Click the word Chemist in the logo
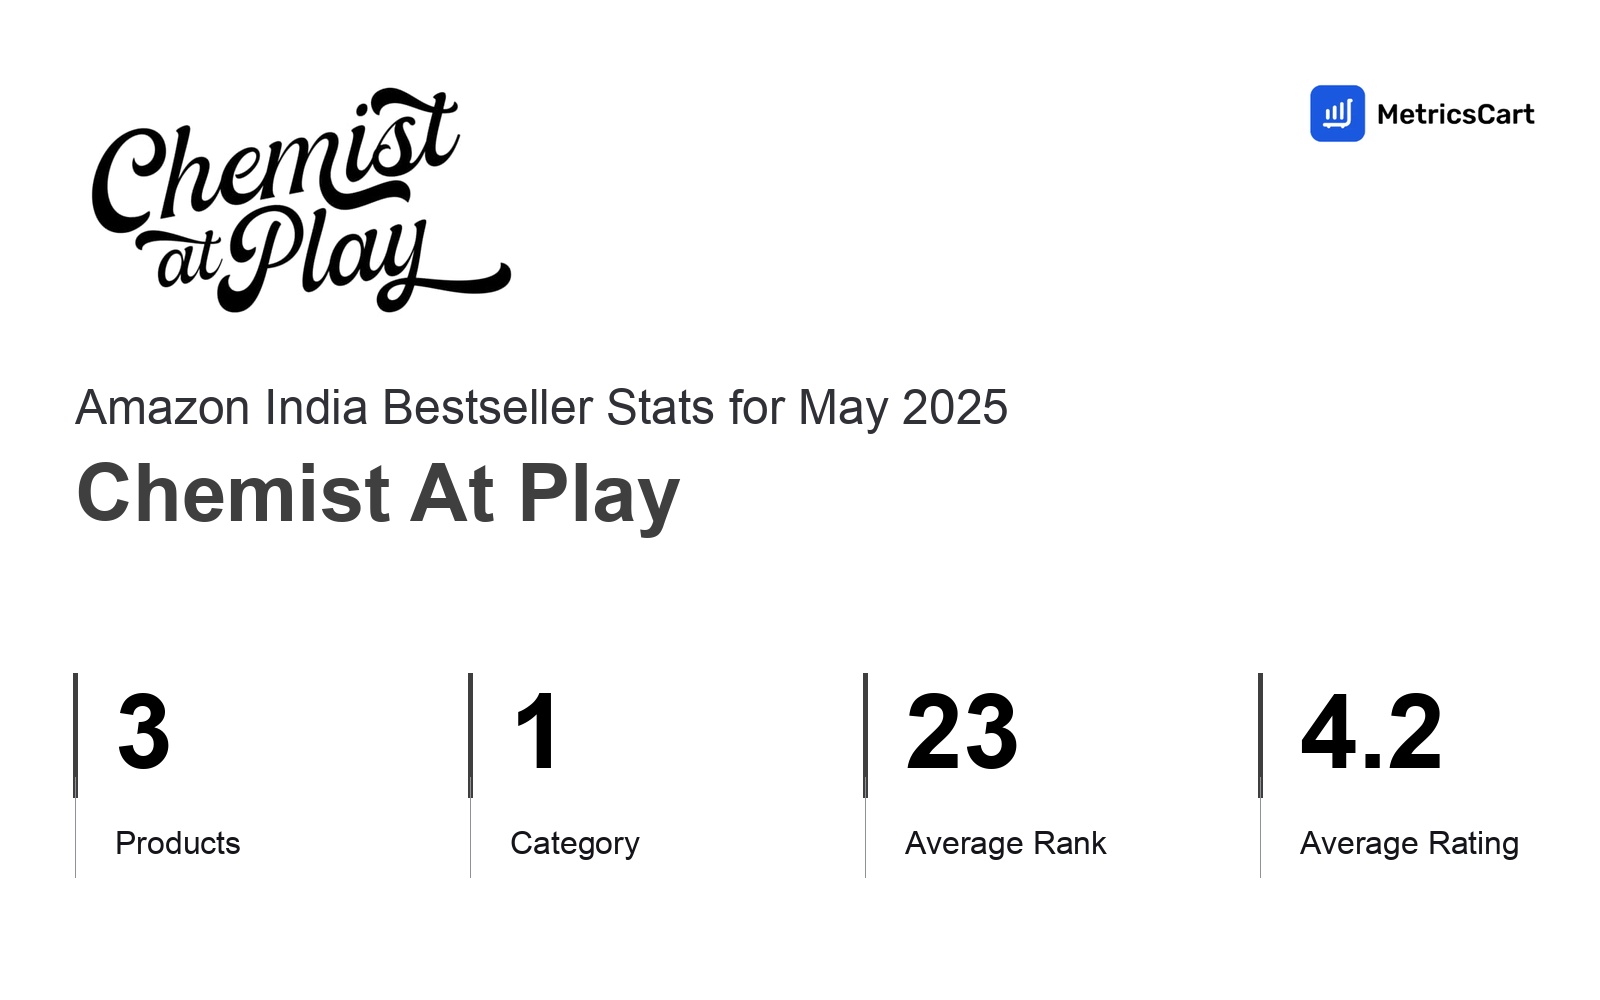Image resolution: width=1600 pixels, height=1000 pixels. [276, 160]
